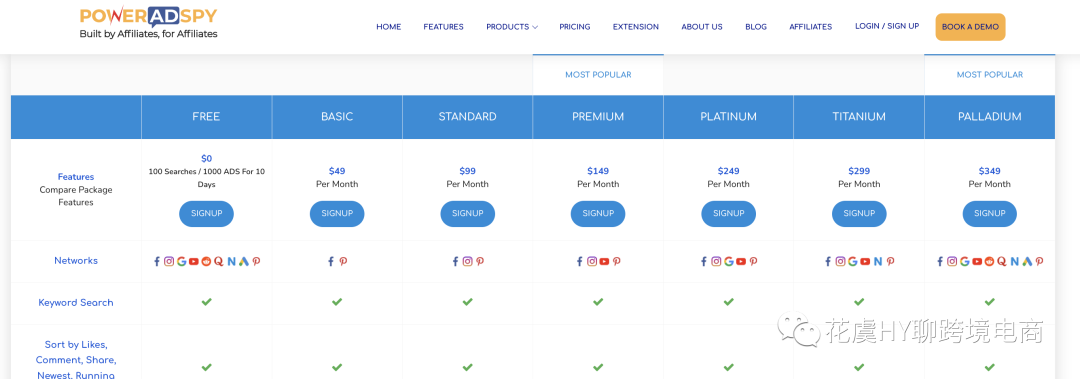
Task: Click the Instagram icon in the STANDARD plan
Action: (468, 261)
